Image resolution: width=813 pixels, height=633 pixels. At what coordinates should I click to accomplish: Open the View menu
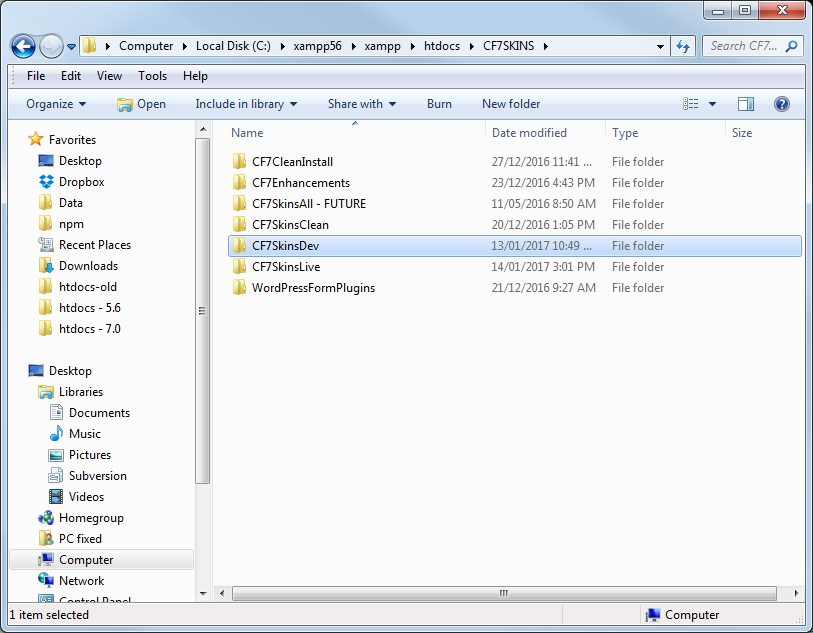[x=109, y=76]
